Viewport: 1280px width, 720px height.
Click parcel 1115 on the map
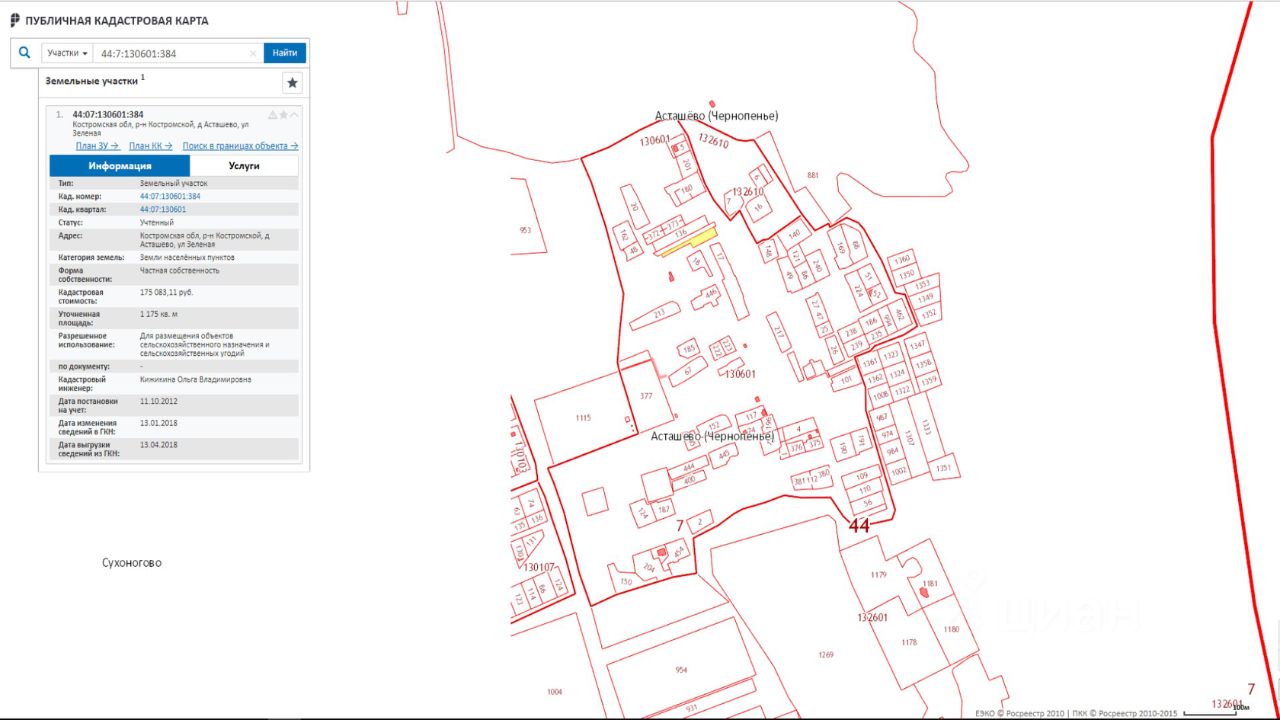(x=583, y=416)
